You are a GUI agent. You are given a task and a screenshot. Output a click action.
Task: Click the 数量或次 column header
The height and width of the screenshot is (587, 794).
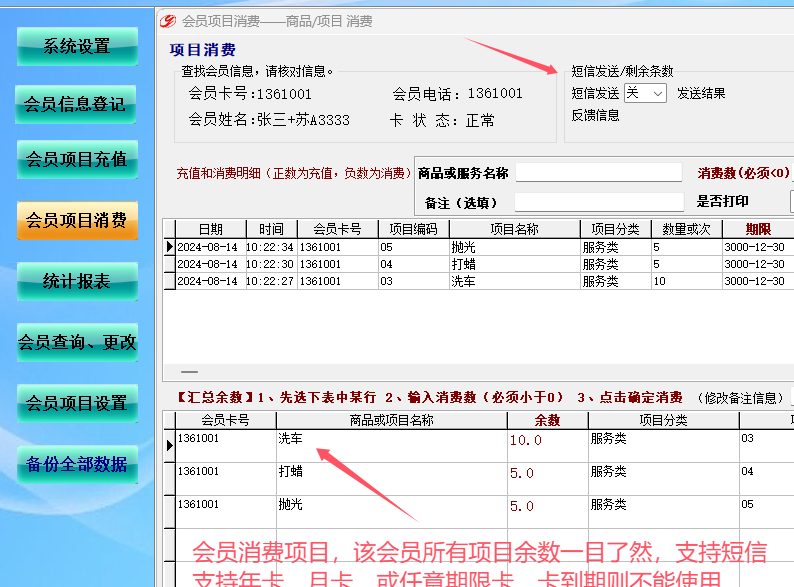[x=687, y=229]
